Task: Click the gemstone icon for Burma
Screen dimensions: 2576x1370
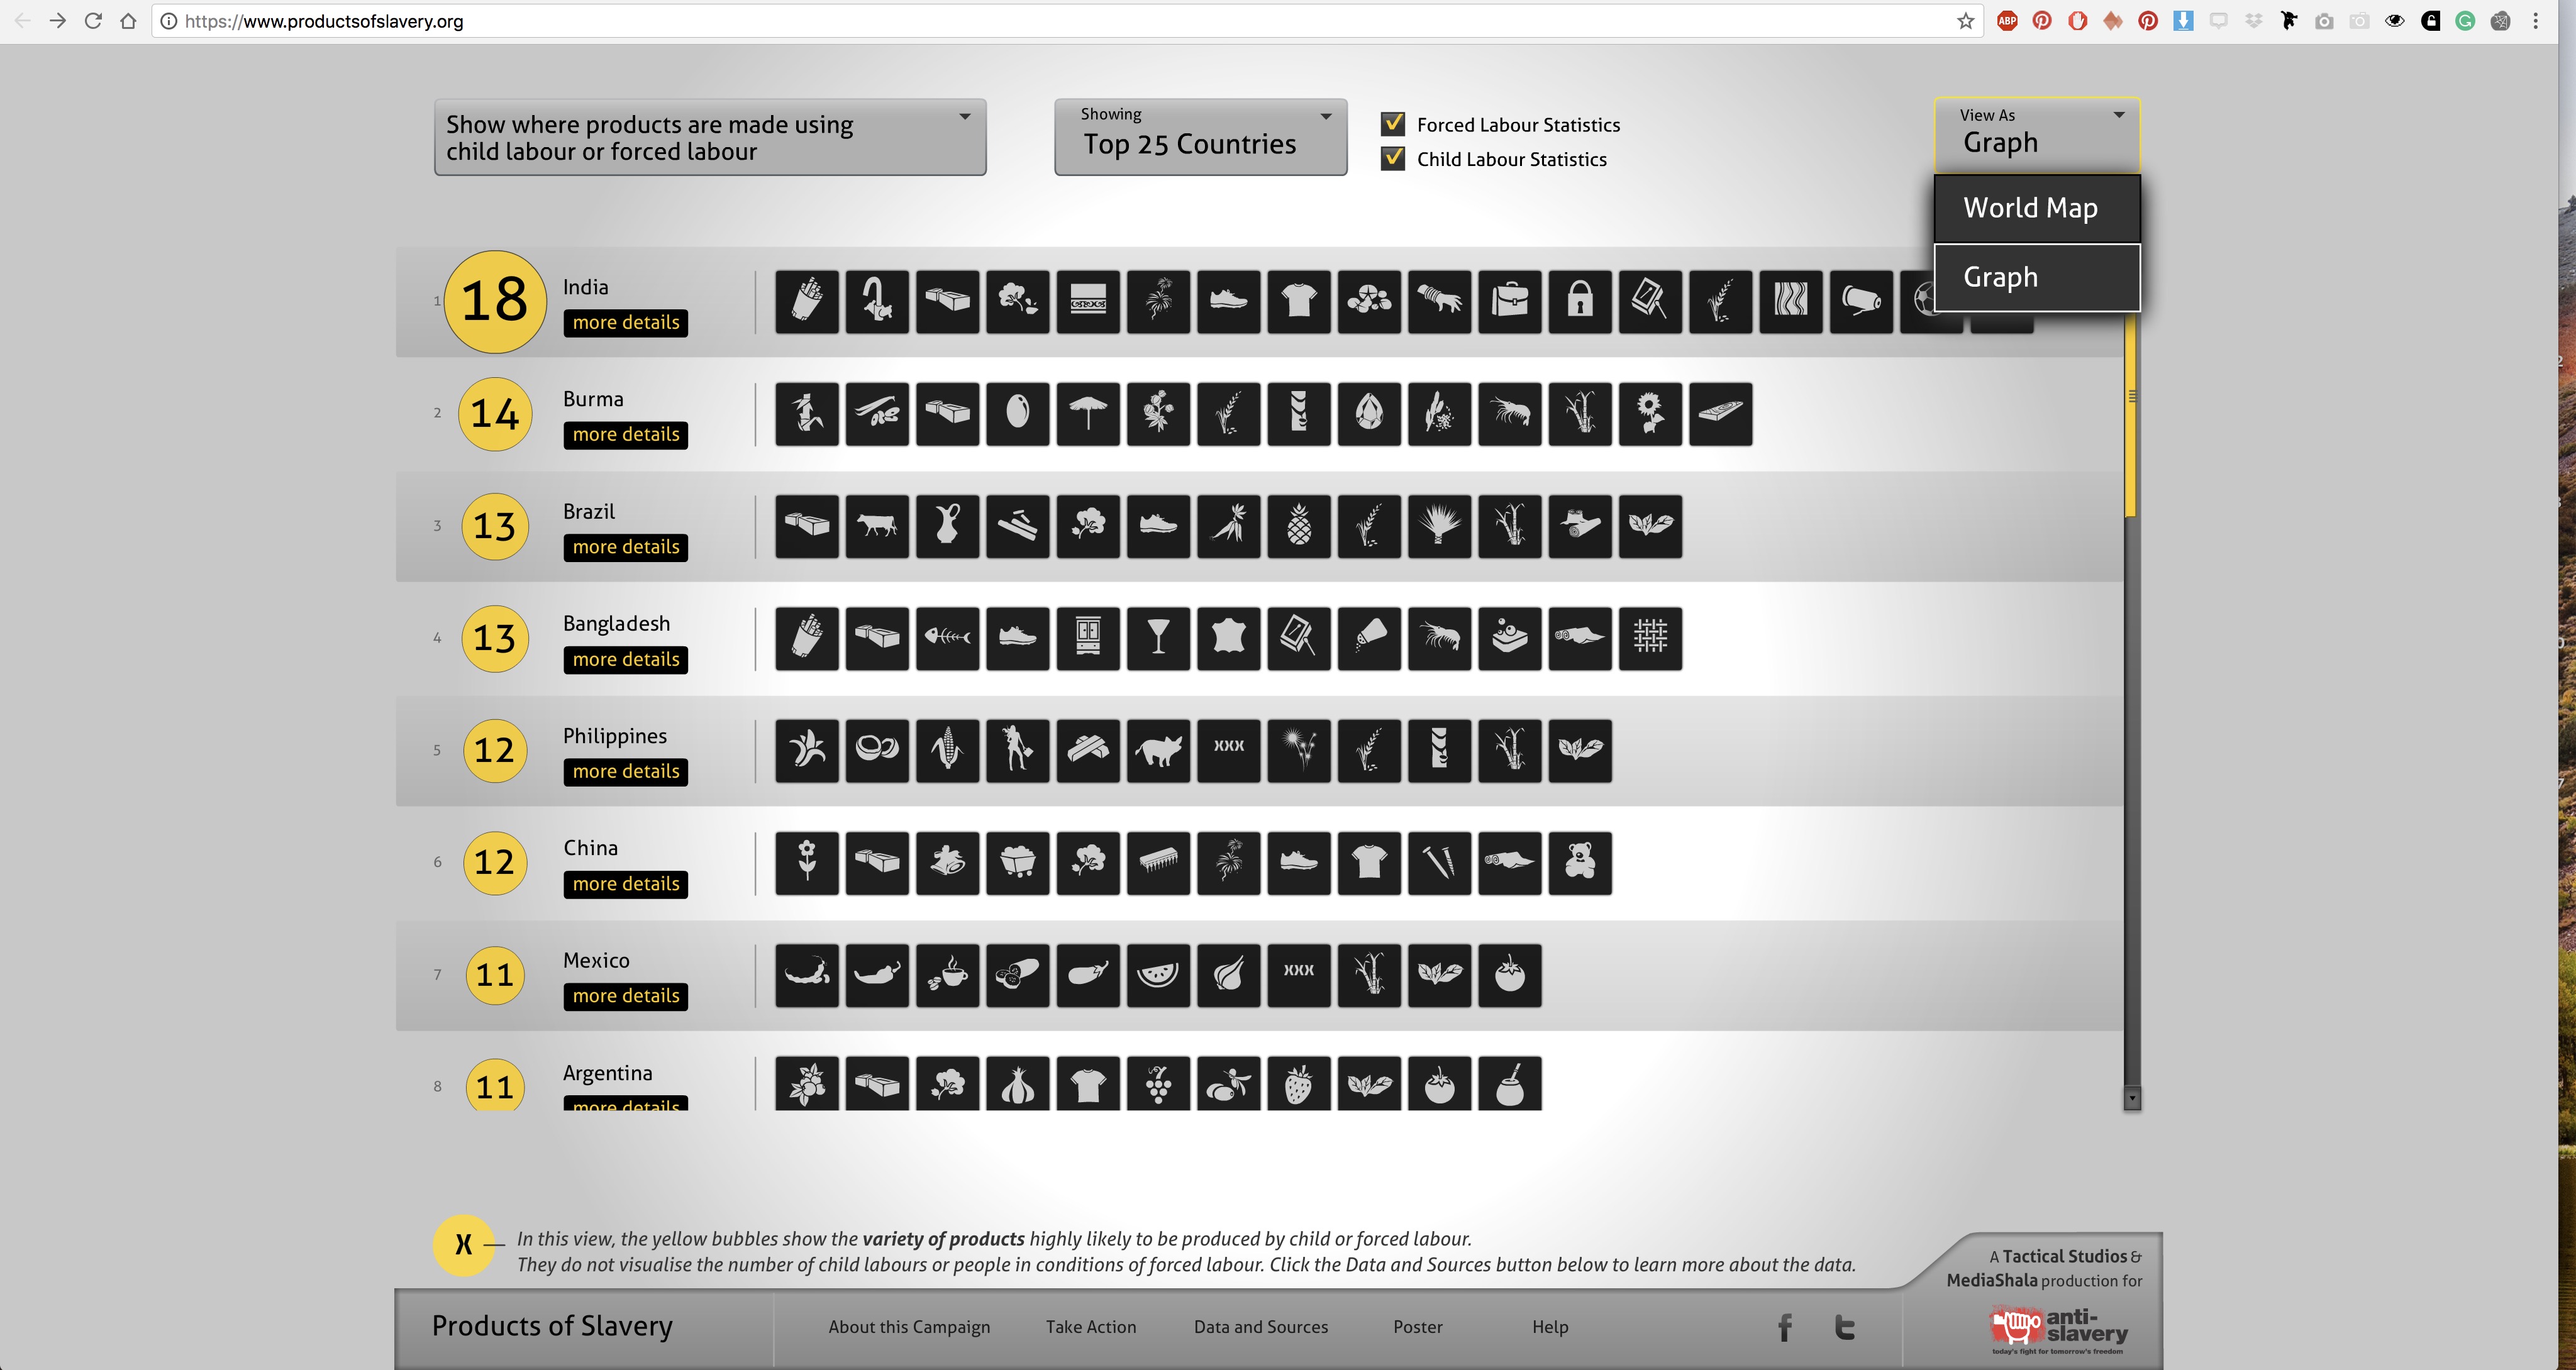Action: pyautogui.click(x=1369, y=413)
